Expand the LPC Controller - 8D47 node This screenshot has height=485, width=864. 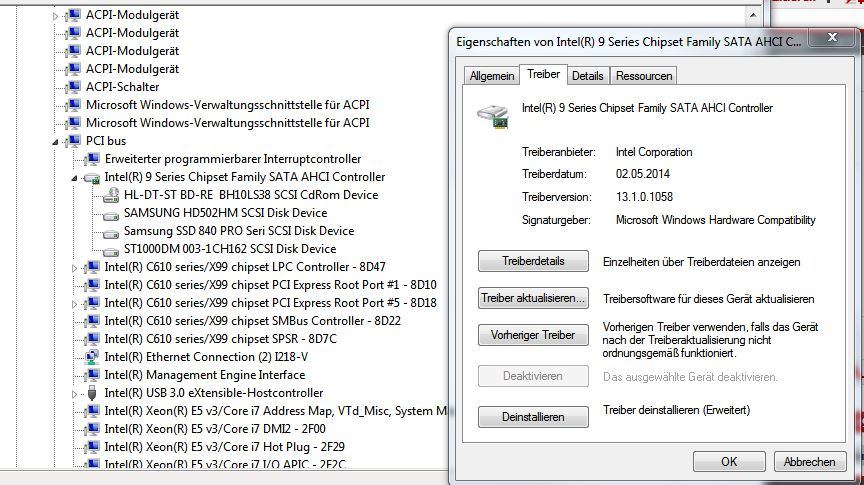pos(74,268)
